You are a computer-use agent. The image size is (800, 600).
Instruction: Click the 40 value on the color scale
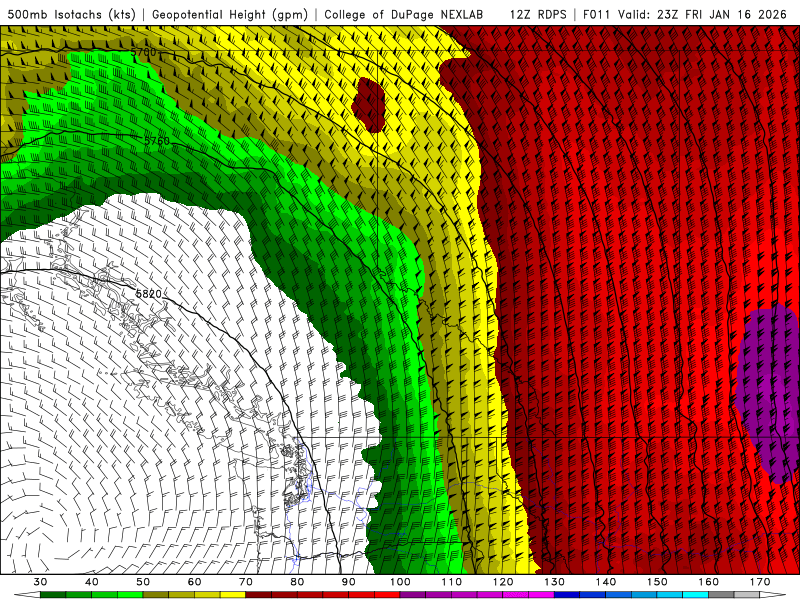[92, 582]
